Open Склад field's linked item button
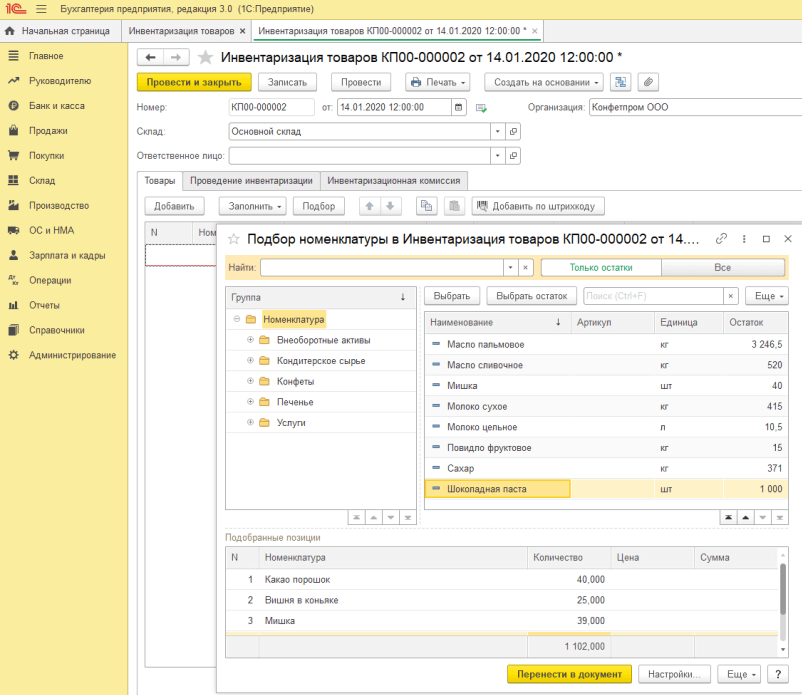 [513, 132]
